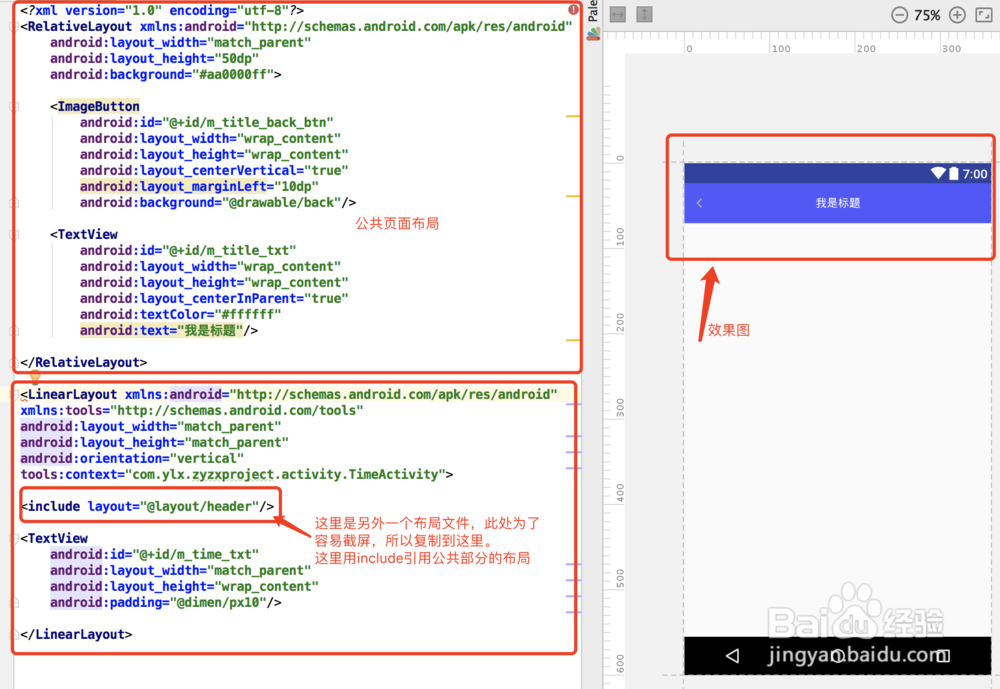The height and width of the screenshot is (689, 1000).
Task: Click the </LinearLayout> closing tag
Action: (x=76, y=634)
